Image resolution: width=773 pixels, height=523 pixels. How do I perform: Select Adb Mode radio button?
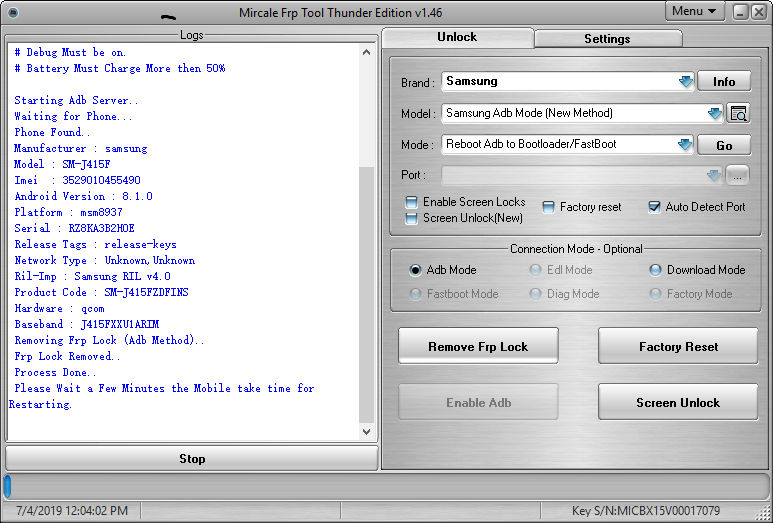(415, 270)
